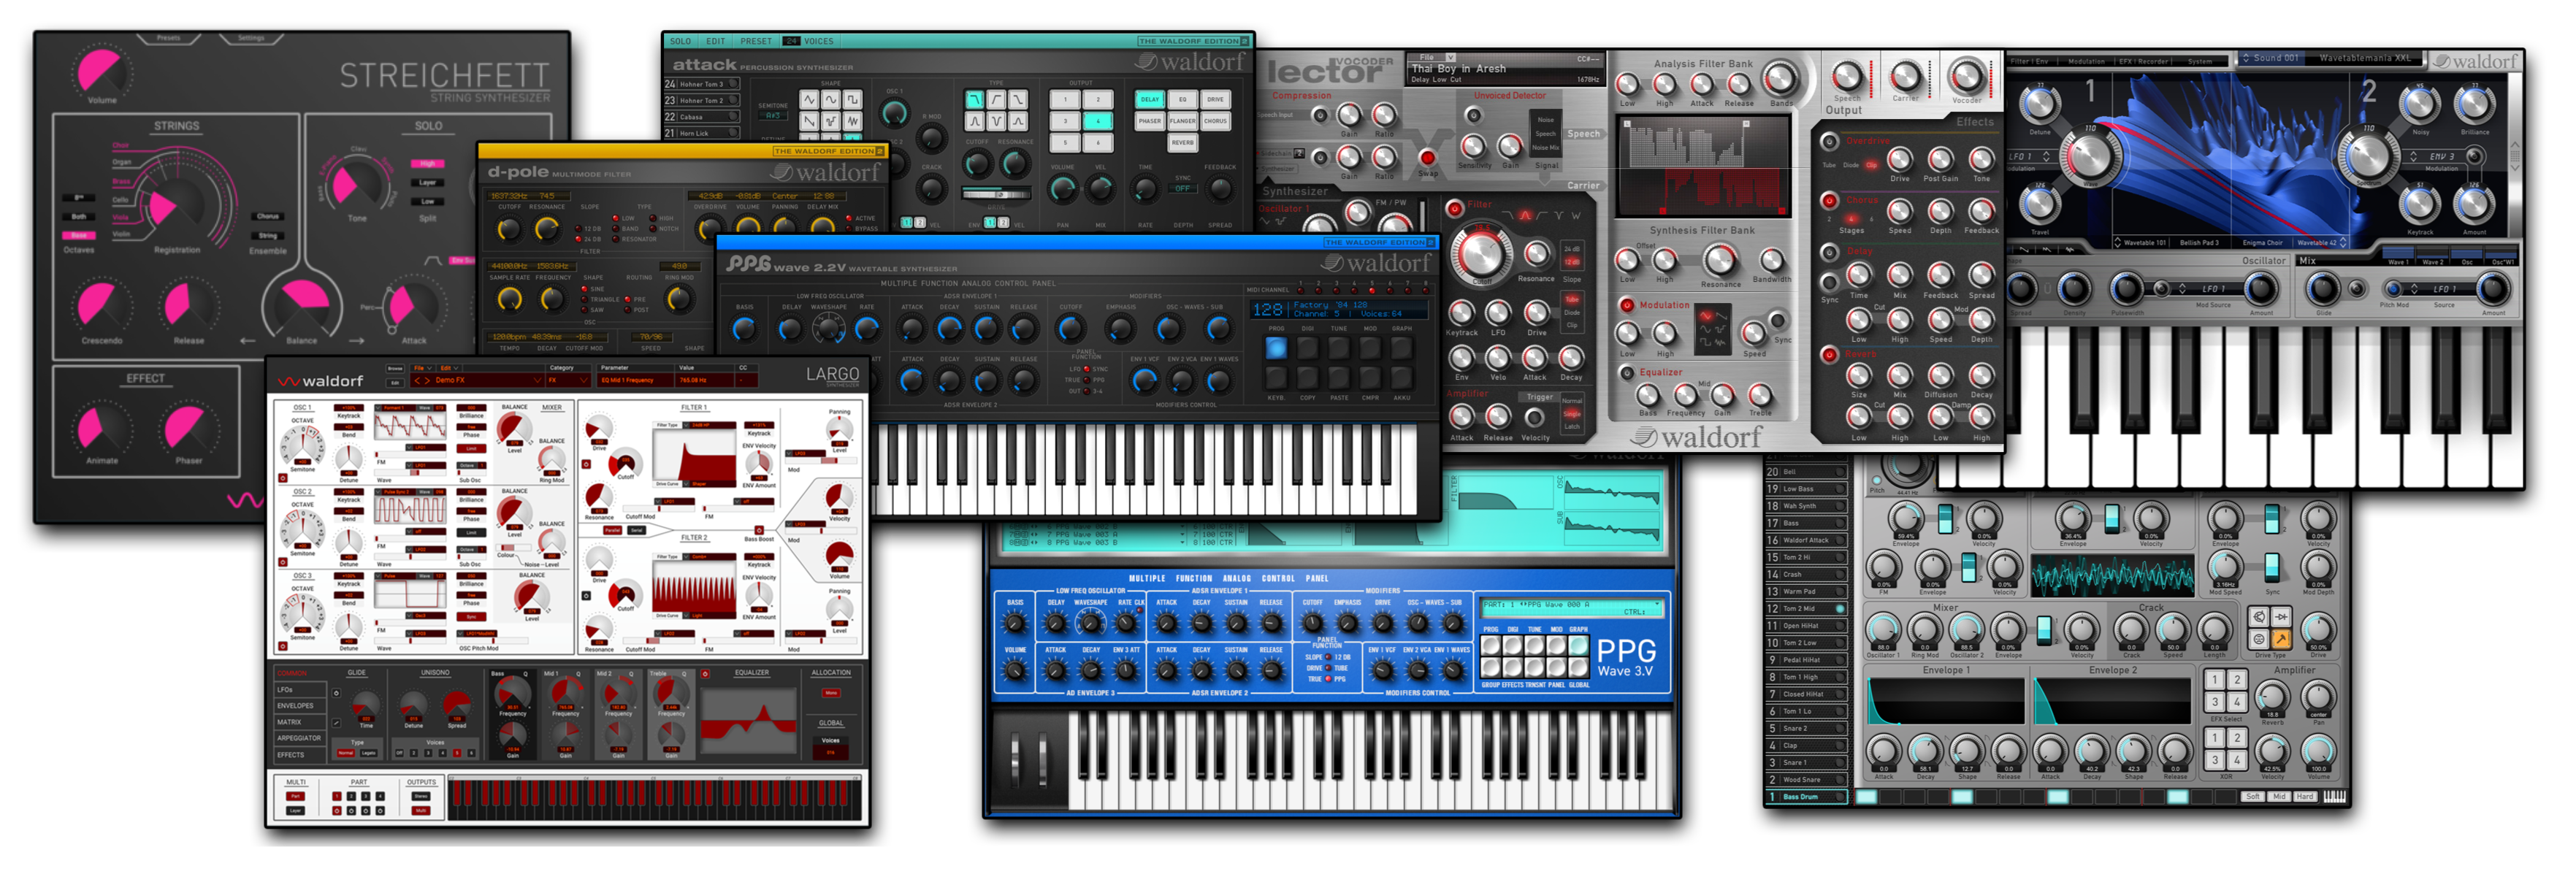Select the BYPASS option in D-Pole
This screenshot has height=874, width=2576.
(865, 228)
